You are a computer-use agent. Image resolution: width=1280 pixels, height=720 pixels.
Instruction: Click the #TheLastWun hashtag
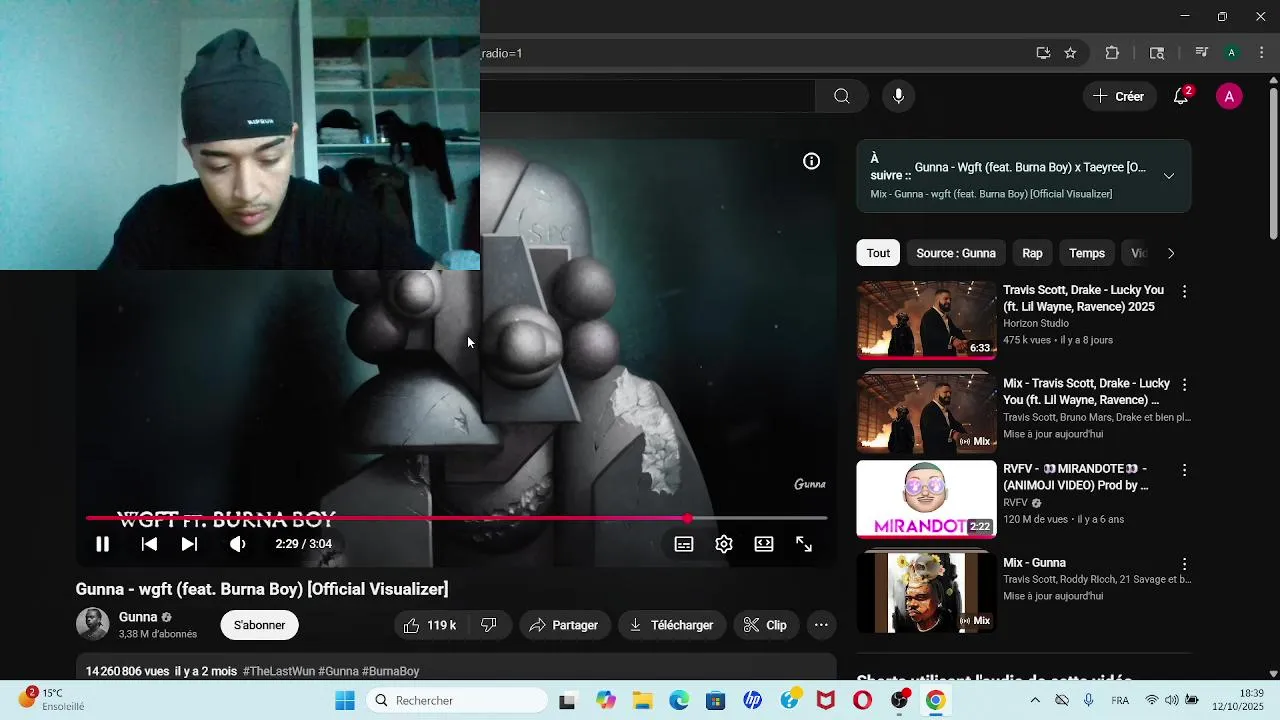(x=278, y=671)
